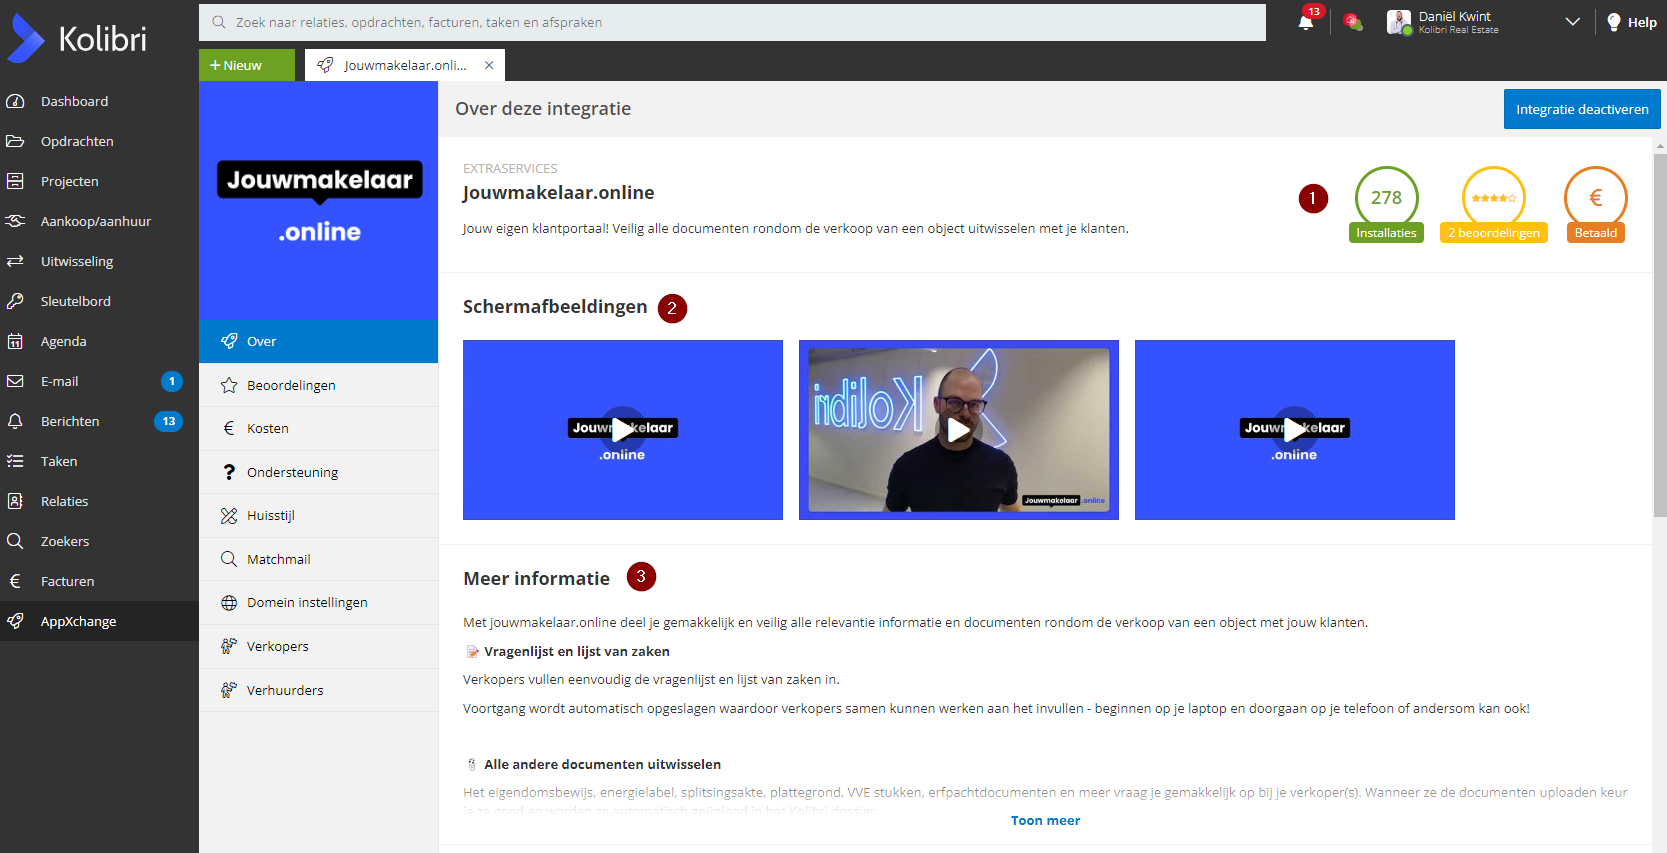This screenshot has width=1667, height=853.
Task: Open the Berichten bell icon in sidebar
Action: pyautogui.click(x=15, y=421)
